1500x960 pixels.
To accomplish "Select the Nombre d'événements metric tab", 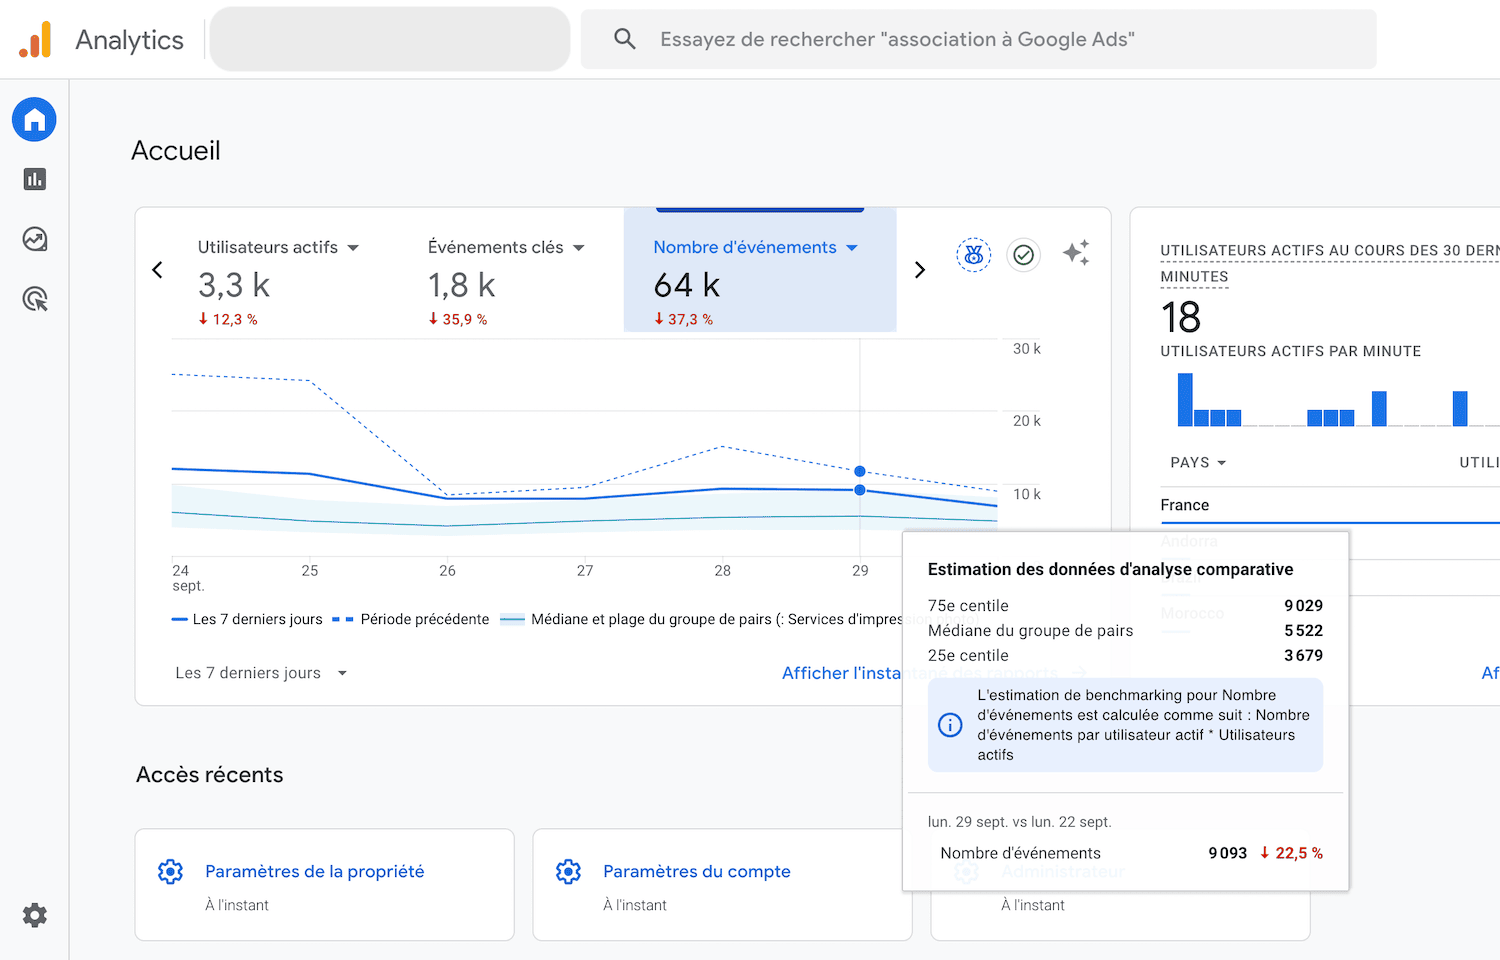I will tap(760, 270).
